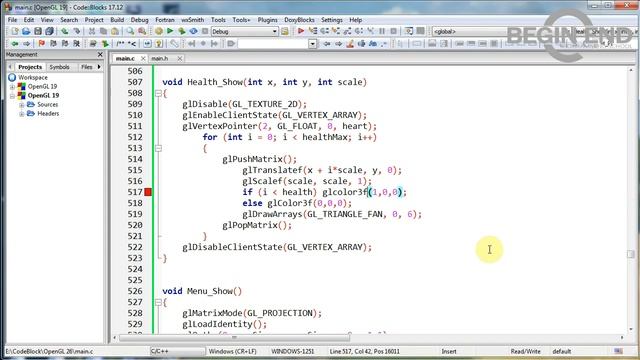
Task: Rebuild the project via toolbar
Action: point(193,31)
